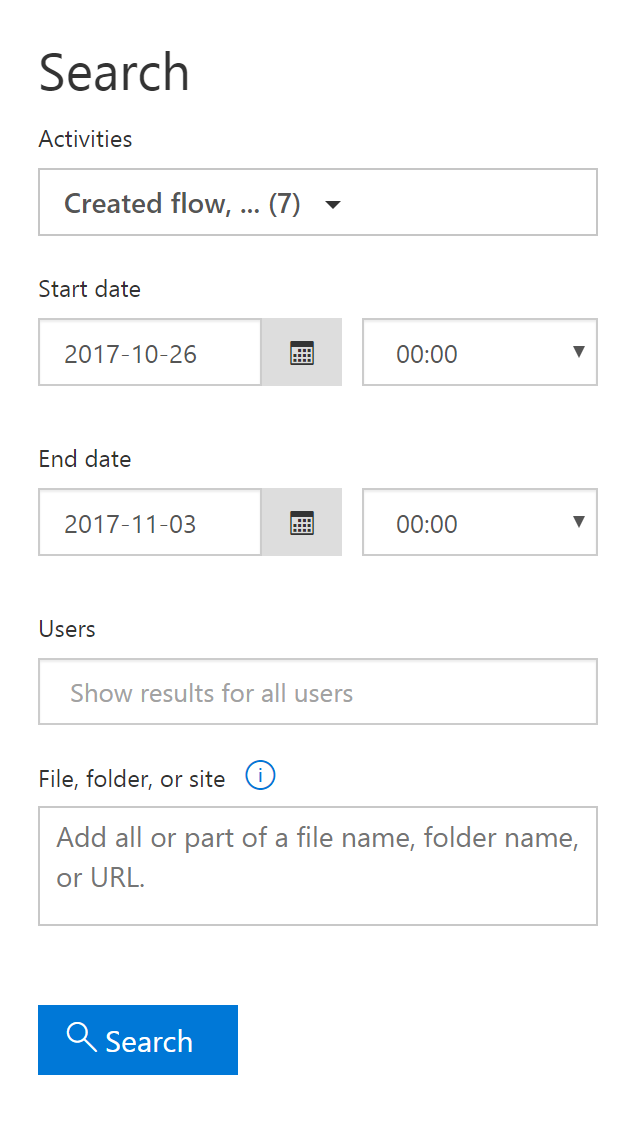The width and height of the screenshot is (638, 1140).
Task: Open the Activities selection list
Action: (317, 202)
